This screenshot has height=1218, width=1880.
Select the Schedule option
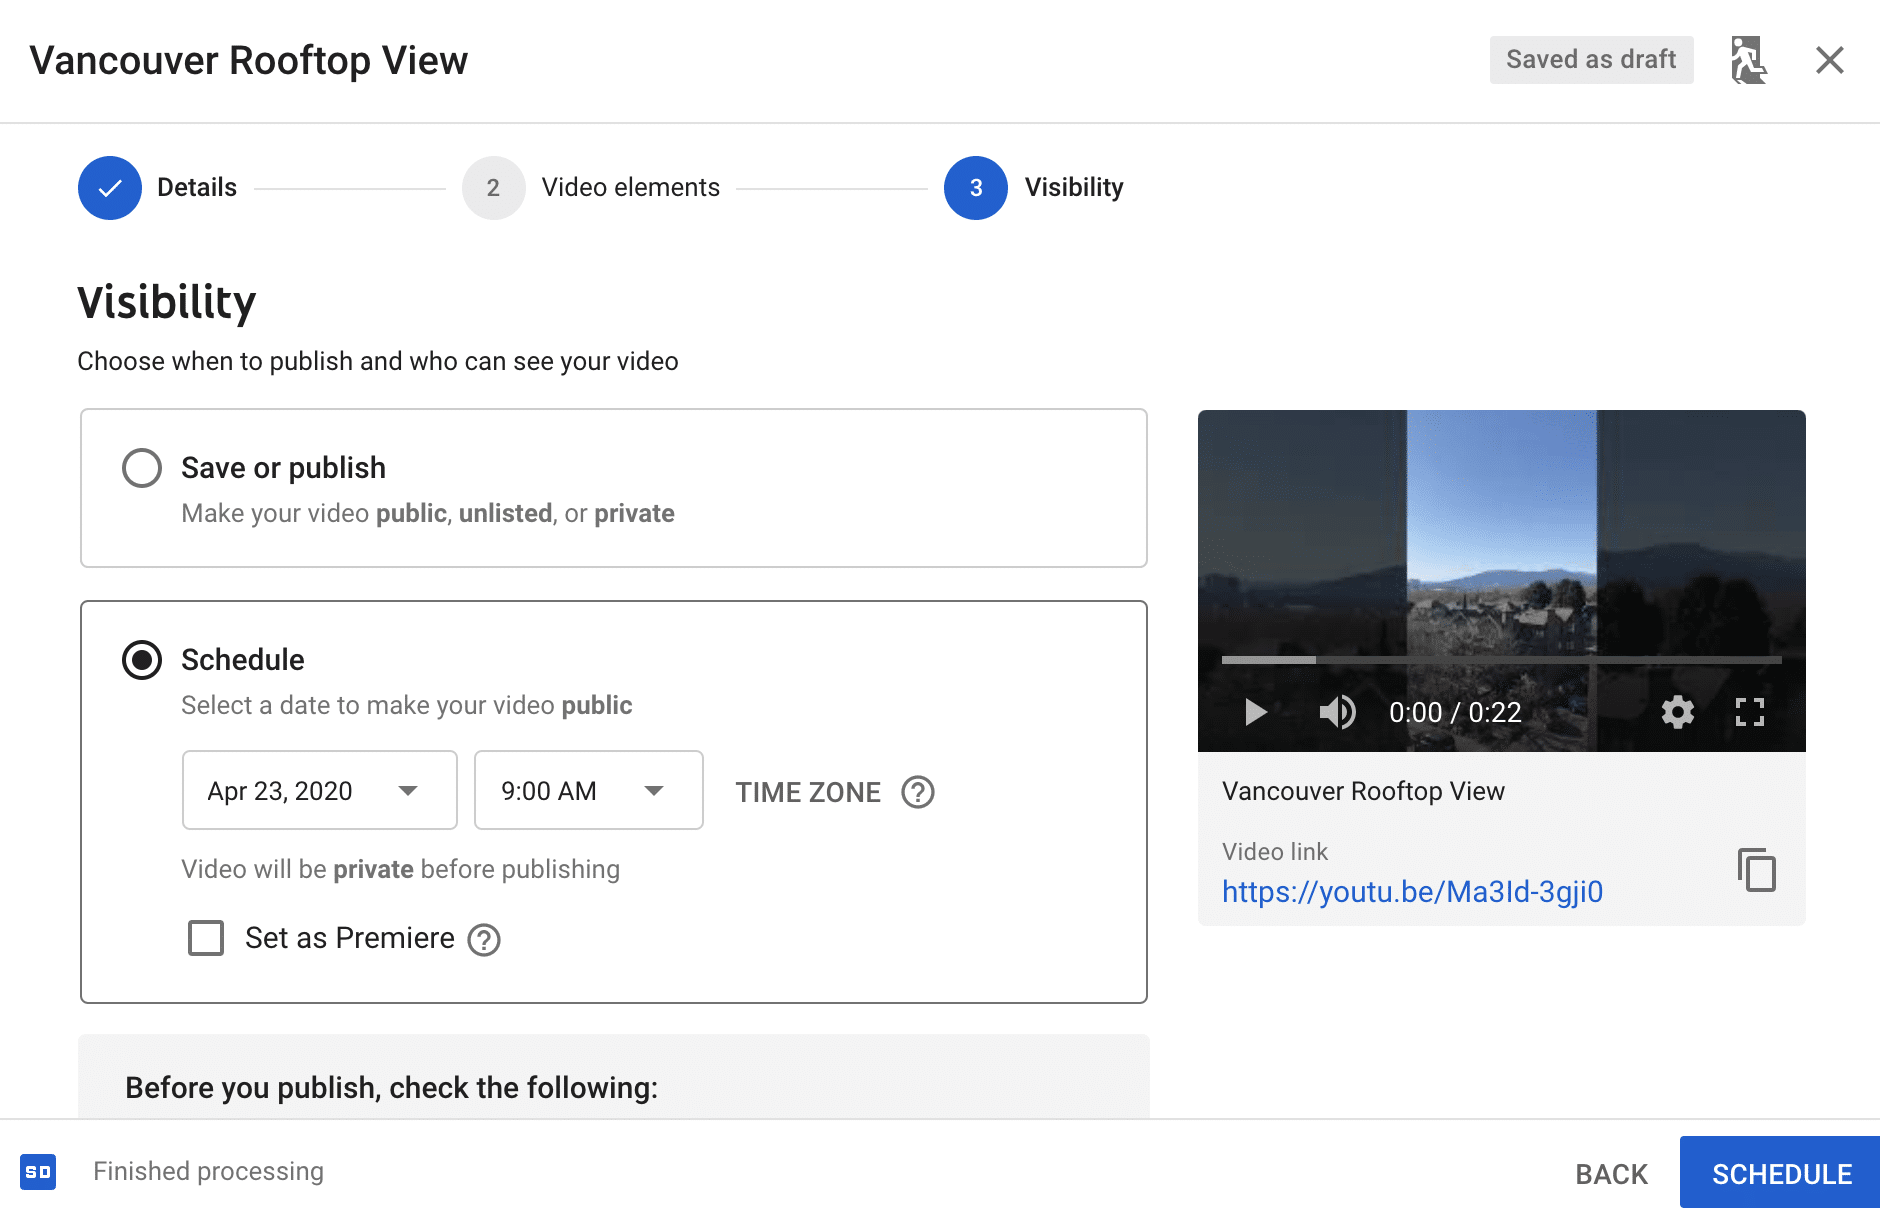(141, 659)
